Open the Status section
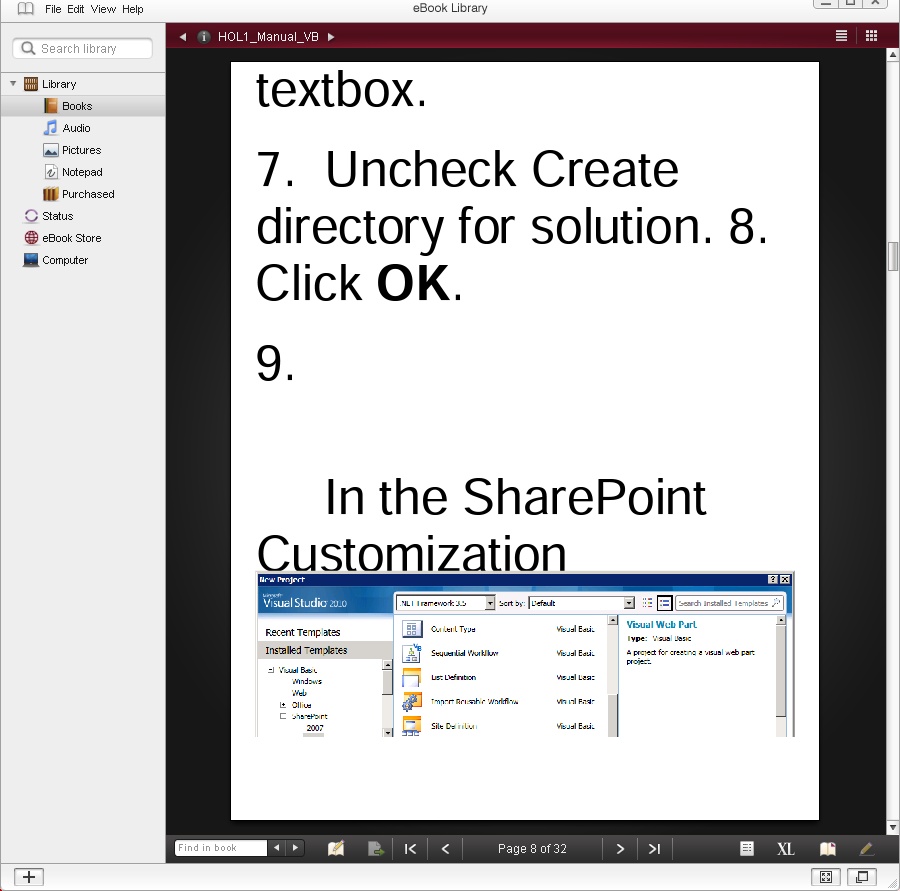Image resolution: width=900 pixels, height=891 pixels. pos(57,216)
